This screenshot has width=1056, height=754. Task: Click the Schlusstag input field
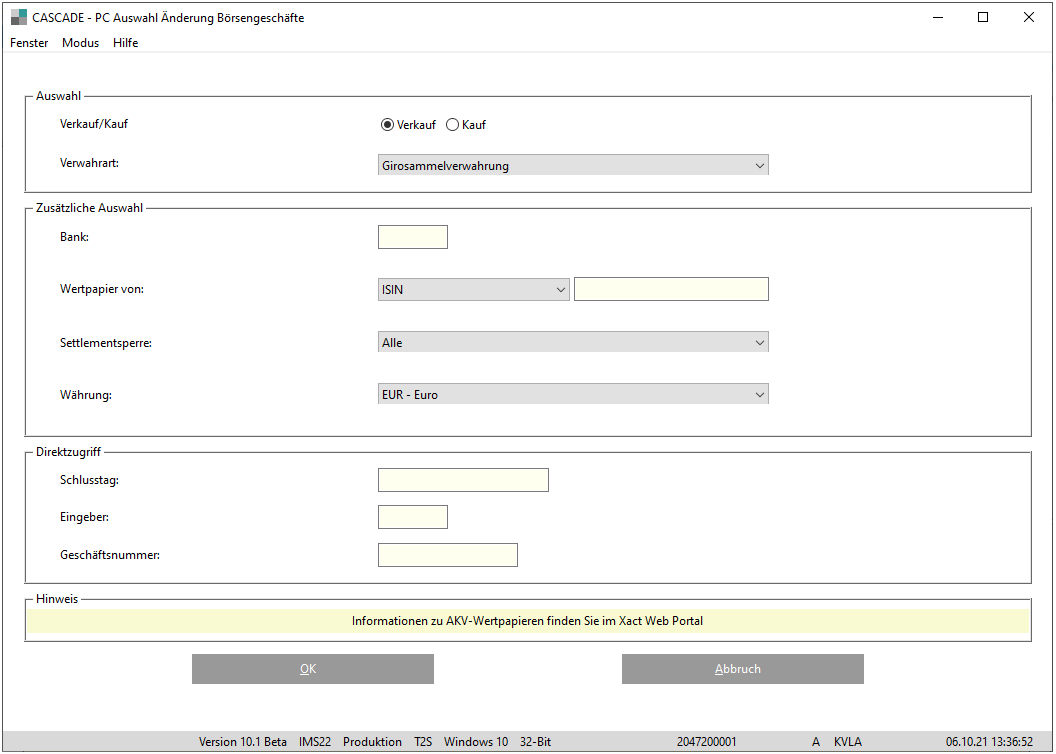463,480
